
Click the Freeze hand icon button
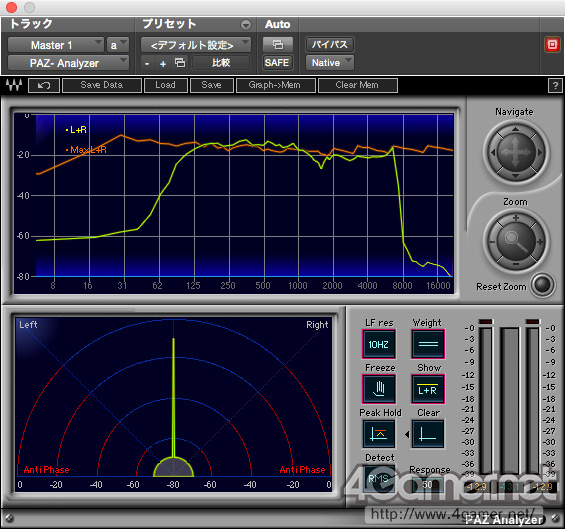click(379, 389)
